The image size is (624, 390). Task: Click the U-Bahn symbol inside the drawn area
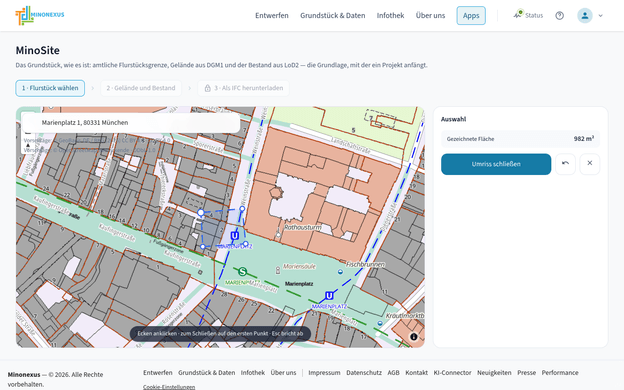235,236
